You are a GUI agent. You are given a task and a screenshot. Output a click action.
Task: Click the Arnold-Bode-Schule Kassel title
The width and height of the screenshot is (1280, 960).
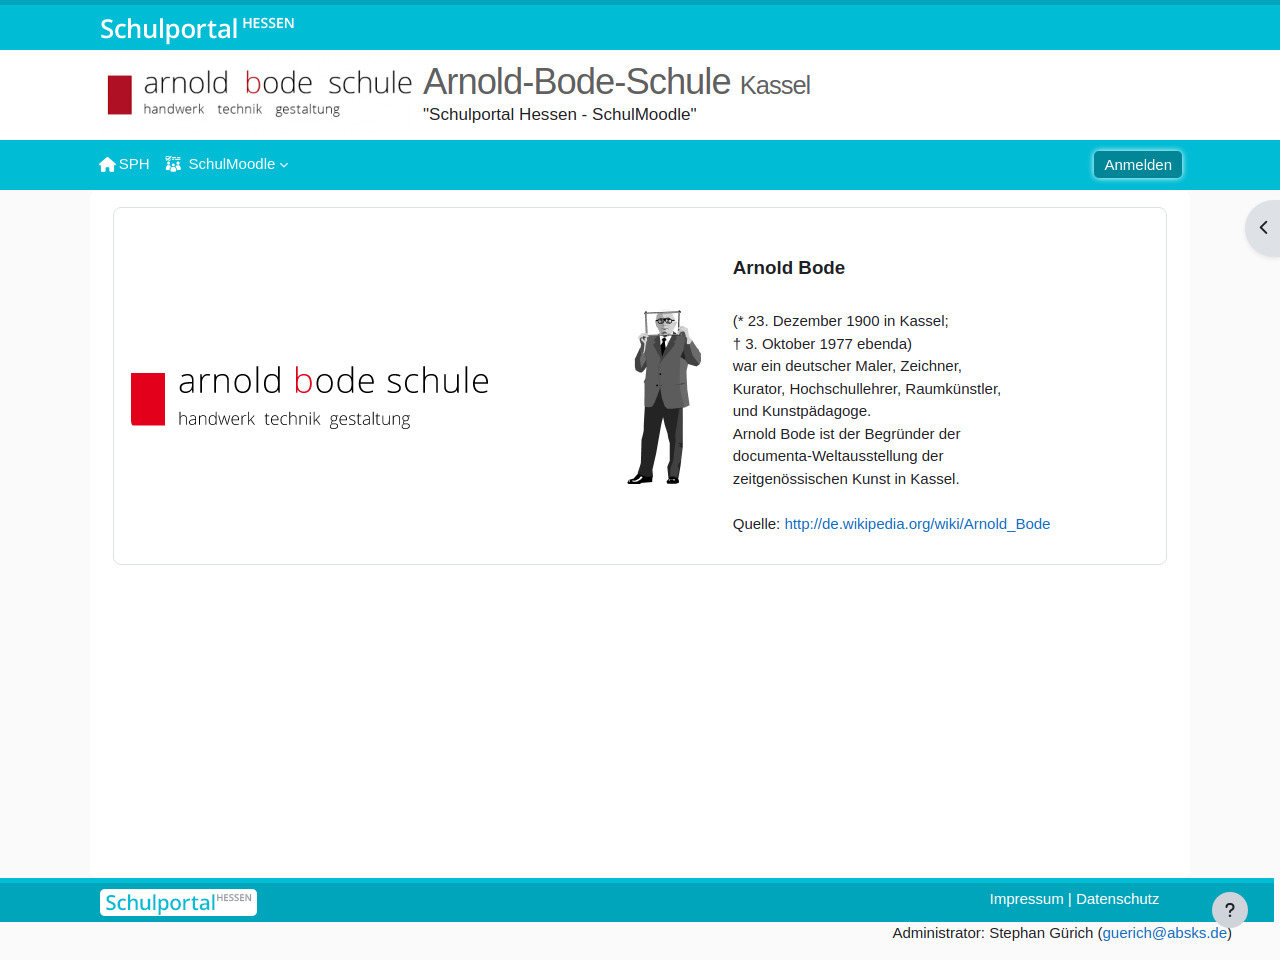pos(616,82)
